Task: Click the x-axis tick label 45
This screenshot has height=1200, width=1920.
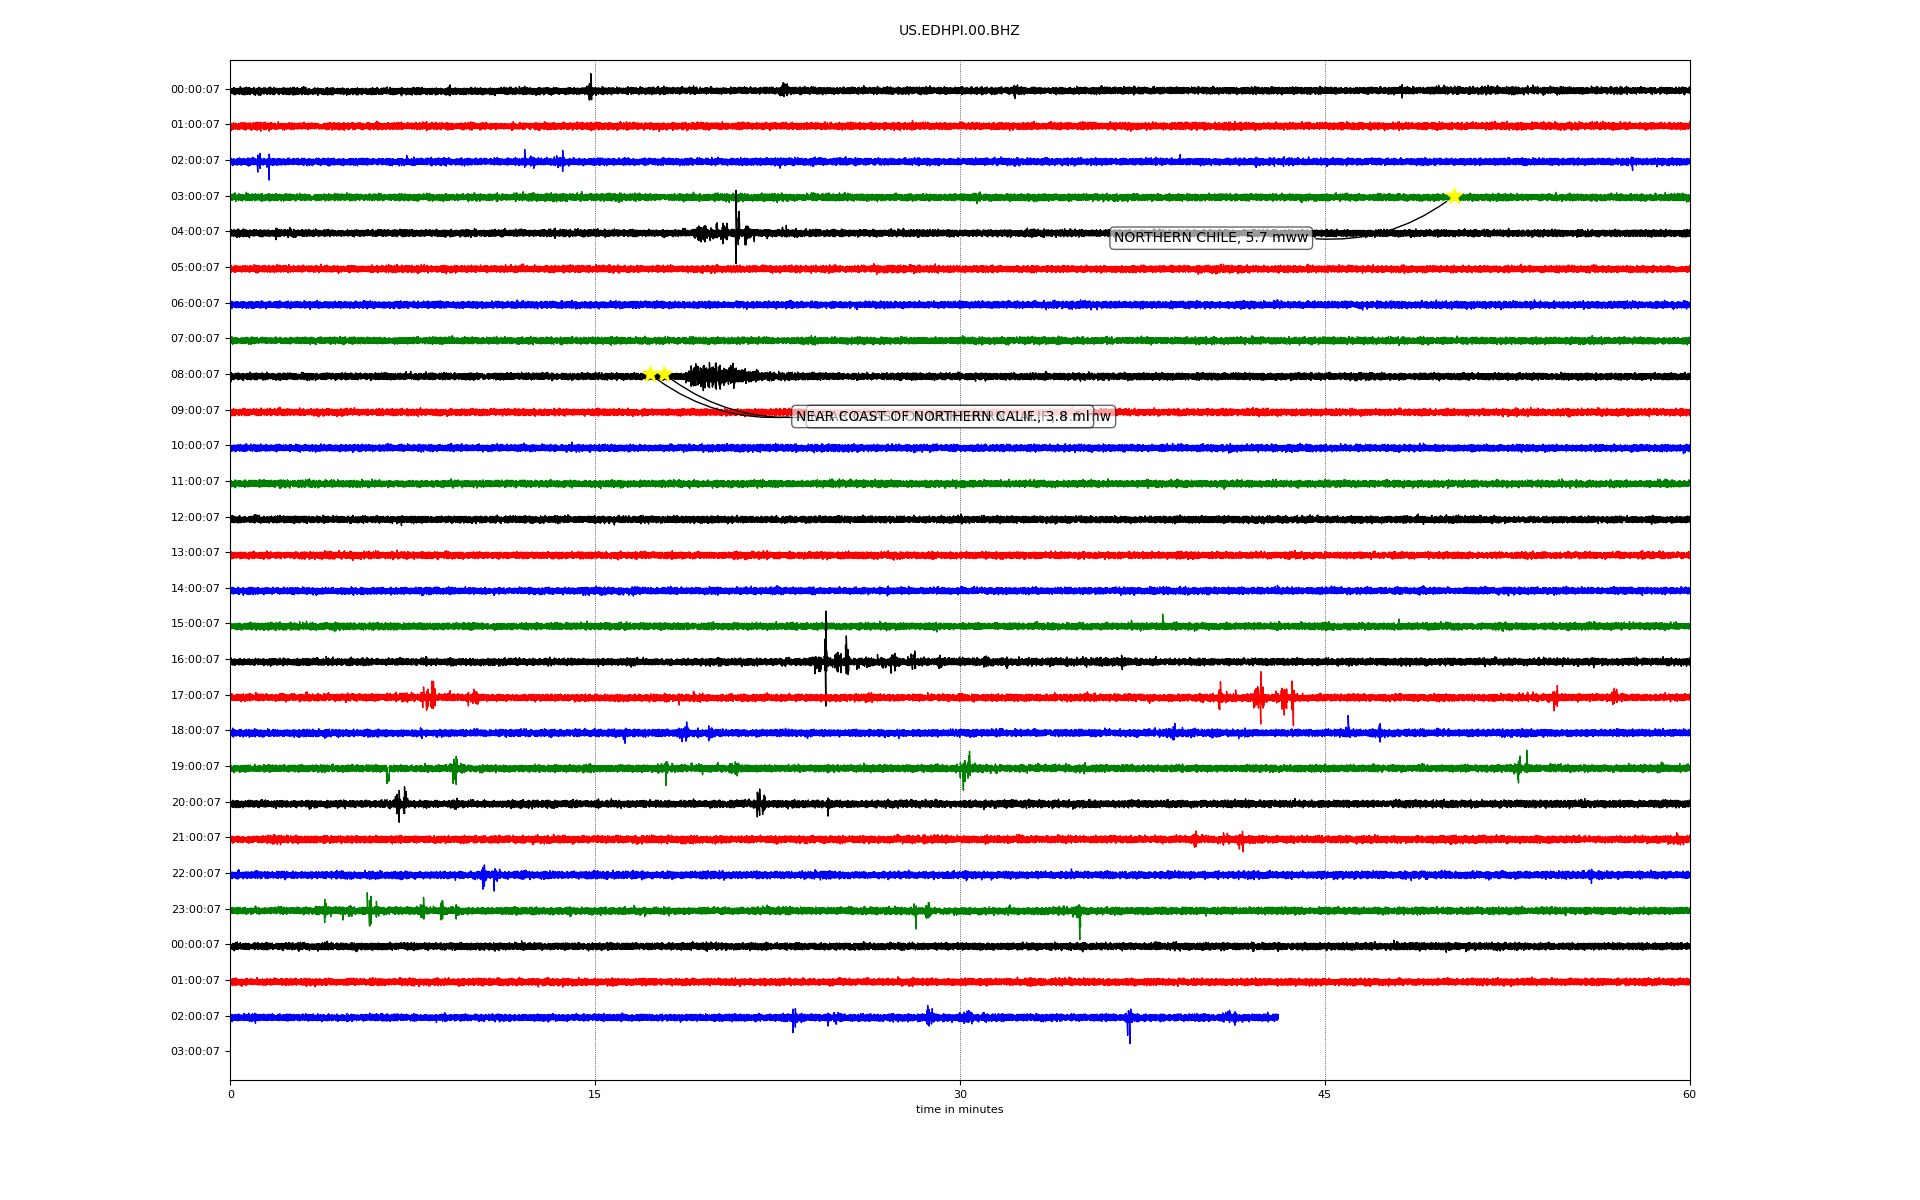Action: [x=1325, y=1094]
